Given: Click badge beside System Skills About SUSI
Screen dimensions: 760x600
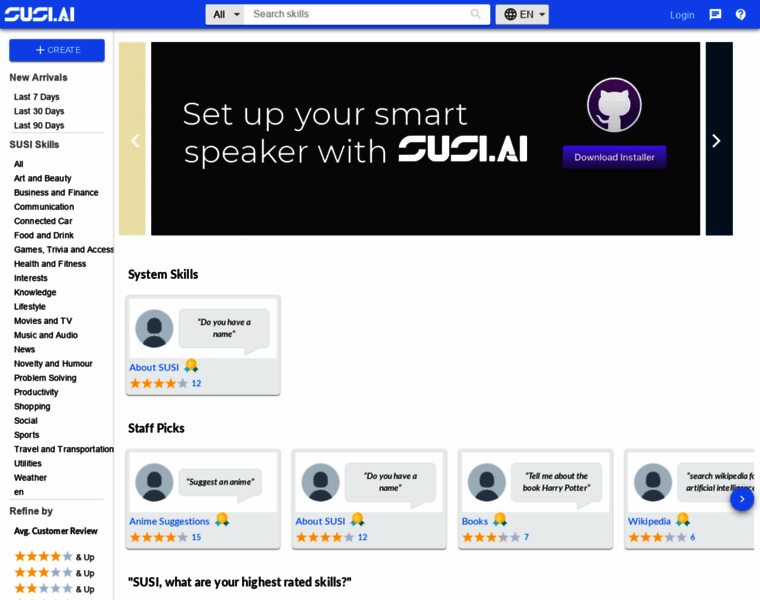Looking at the screenshot, I should tap(191, 366).
